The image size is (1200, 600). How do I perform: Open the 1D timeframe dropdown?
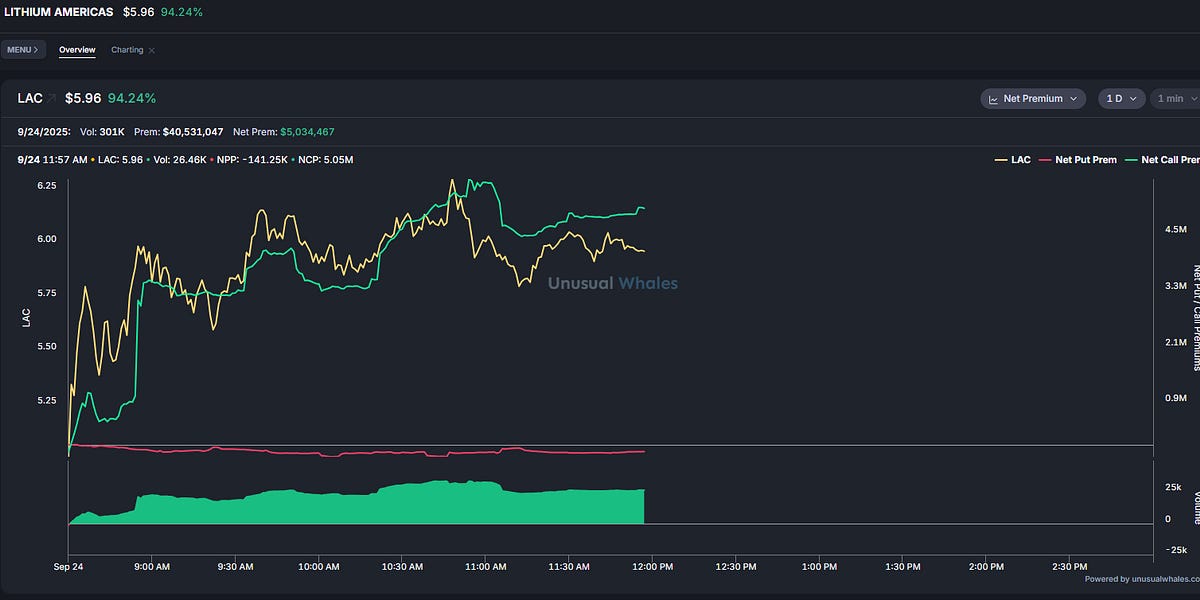[1120, 98]
